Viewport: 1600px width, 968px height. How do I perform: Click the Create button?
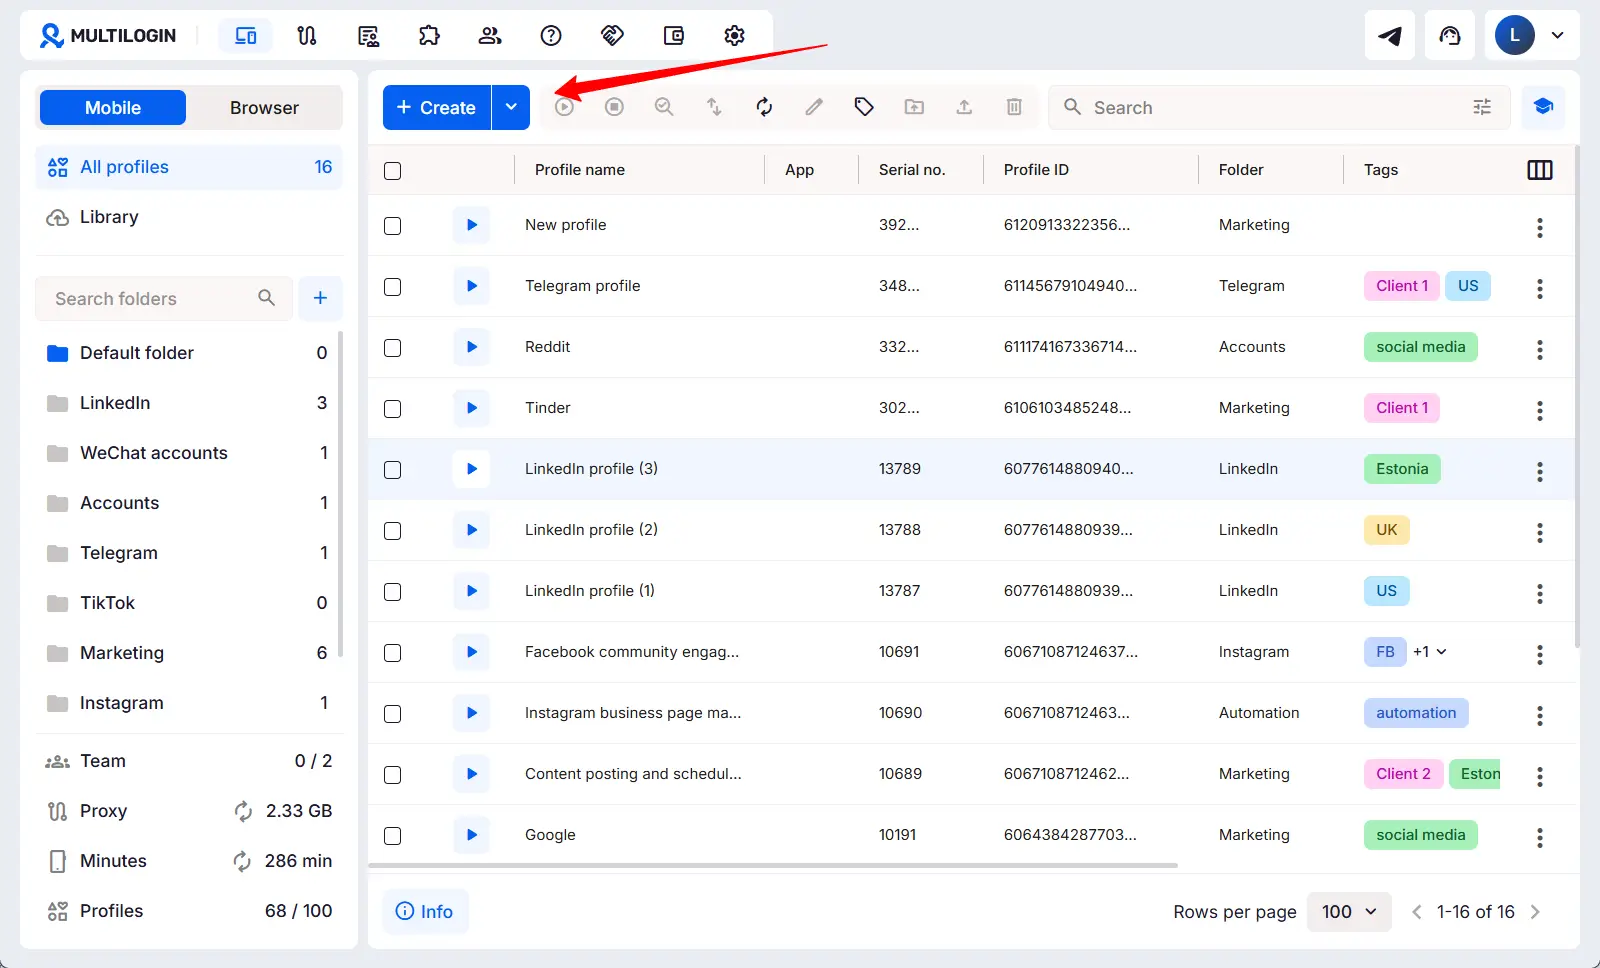click(437, 107)
